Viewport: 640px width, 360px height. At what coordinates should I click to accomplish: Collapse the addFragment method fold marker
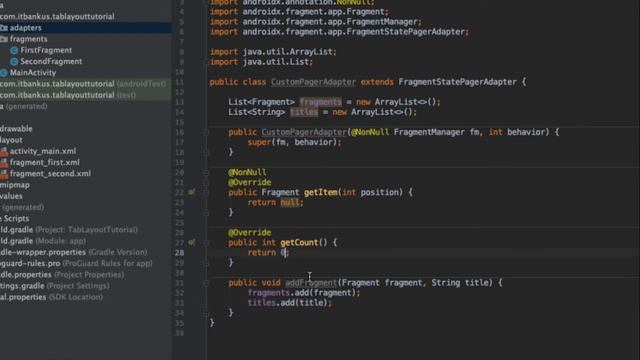(206, 283)
